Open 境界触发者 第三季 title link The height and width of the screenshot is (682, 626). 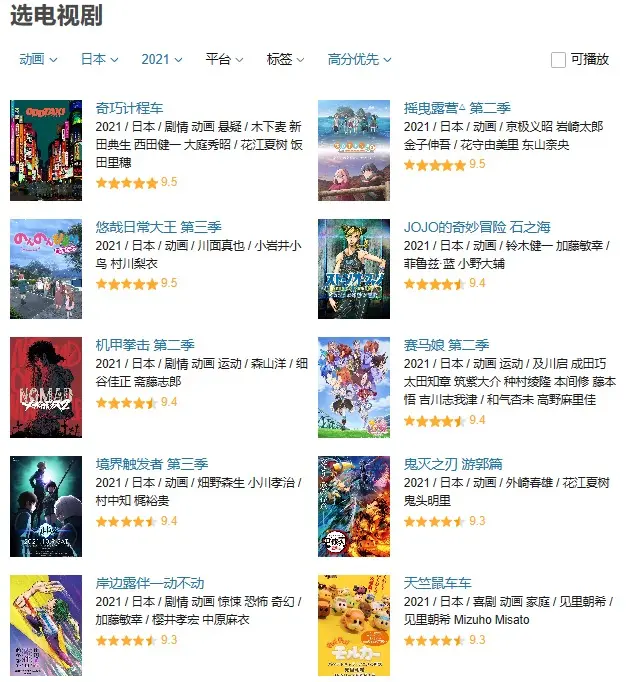click(152, 464)
